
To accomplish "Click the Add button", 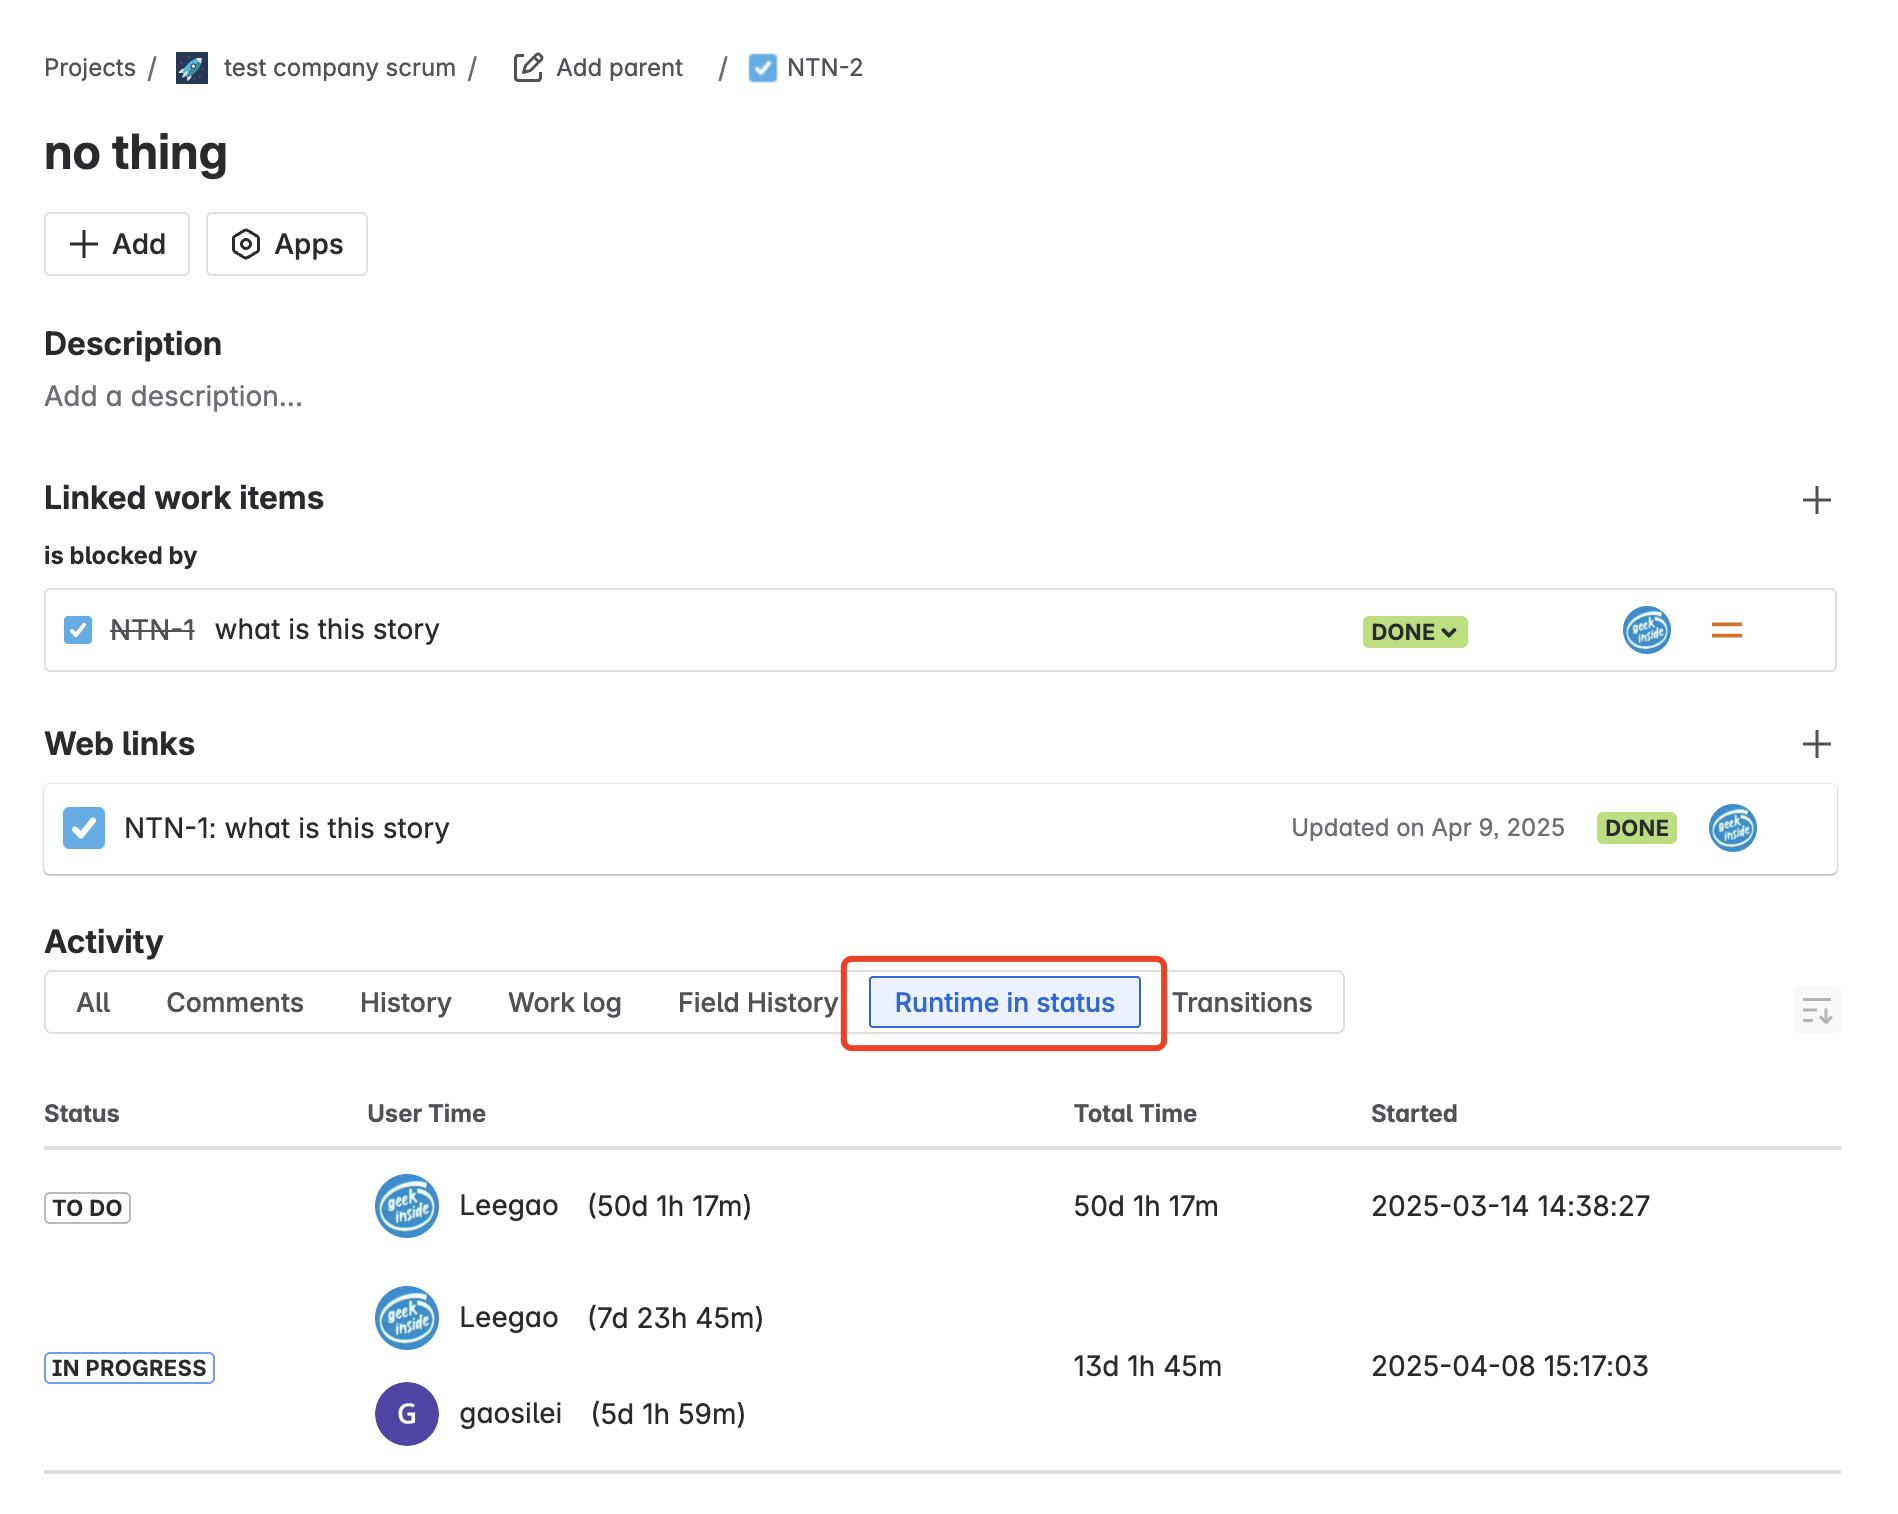I will point(116,244).
